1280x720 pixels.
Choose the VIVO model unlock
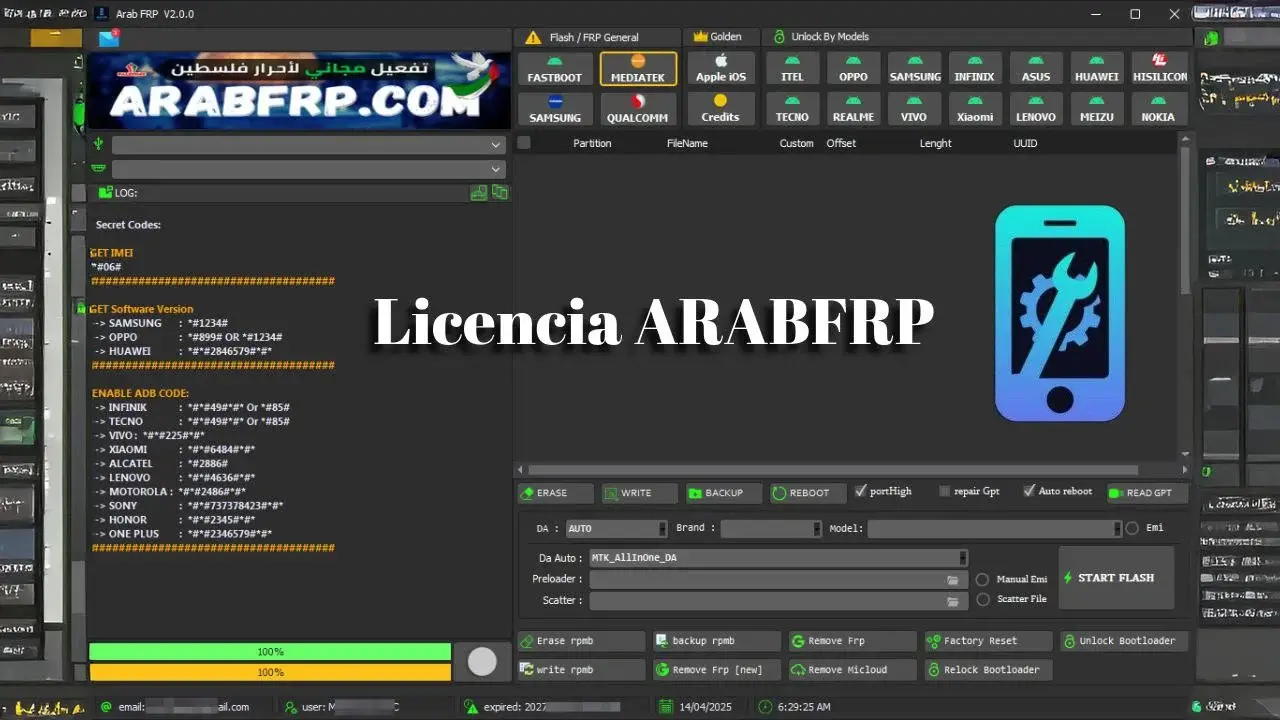point(915,109)
